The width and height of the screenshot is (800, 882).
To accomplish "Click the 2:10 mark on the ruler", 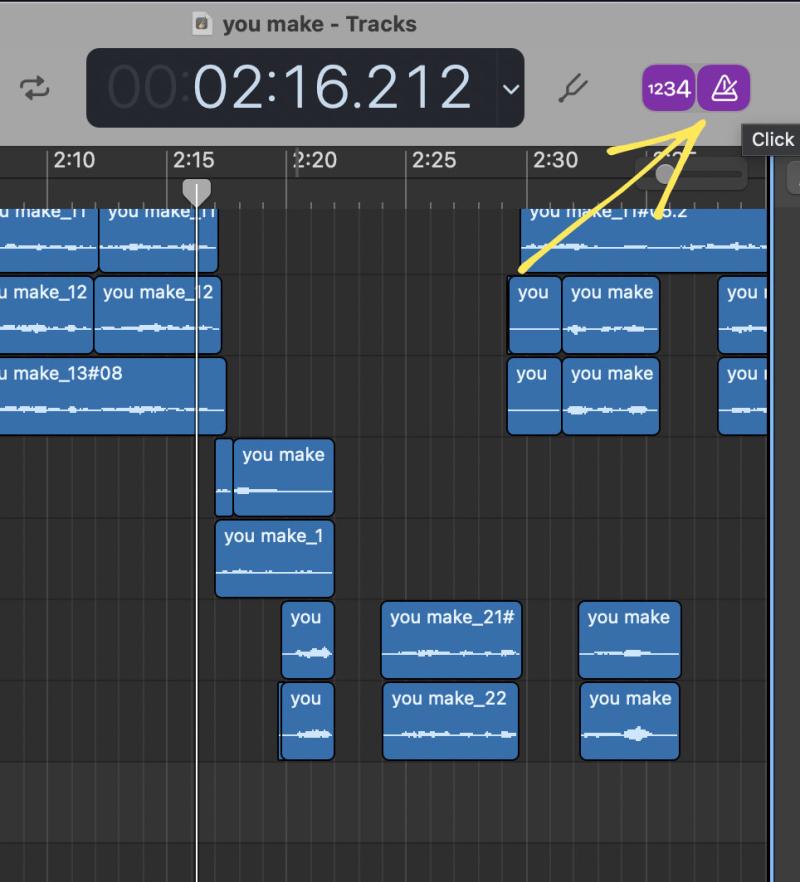I will pos(73,160).
